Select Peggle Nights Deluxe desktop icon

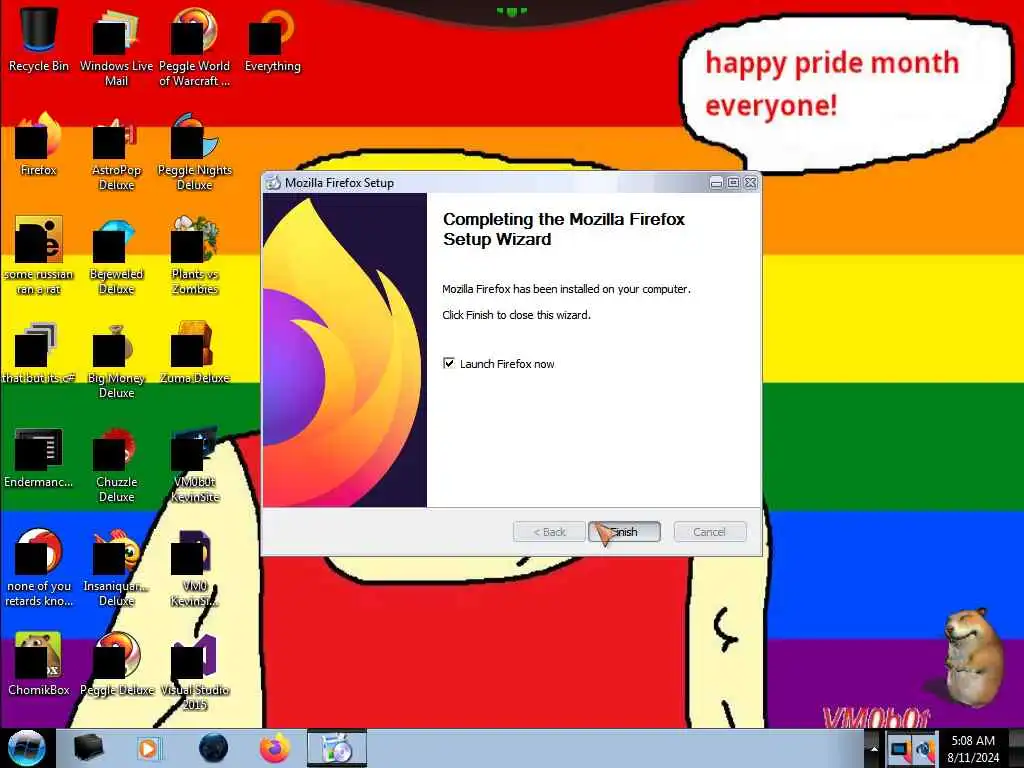pos(195,152)
